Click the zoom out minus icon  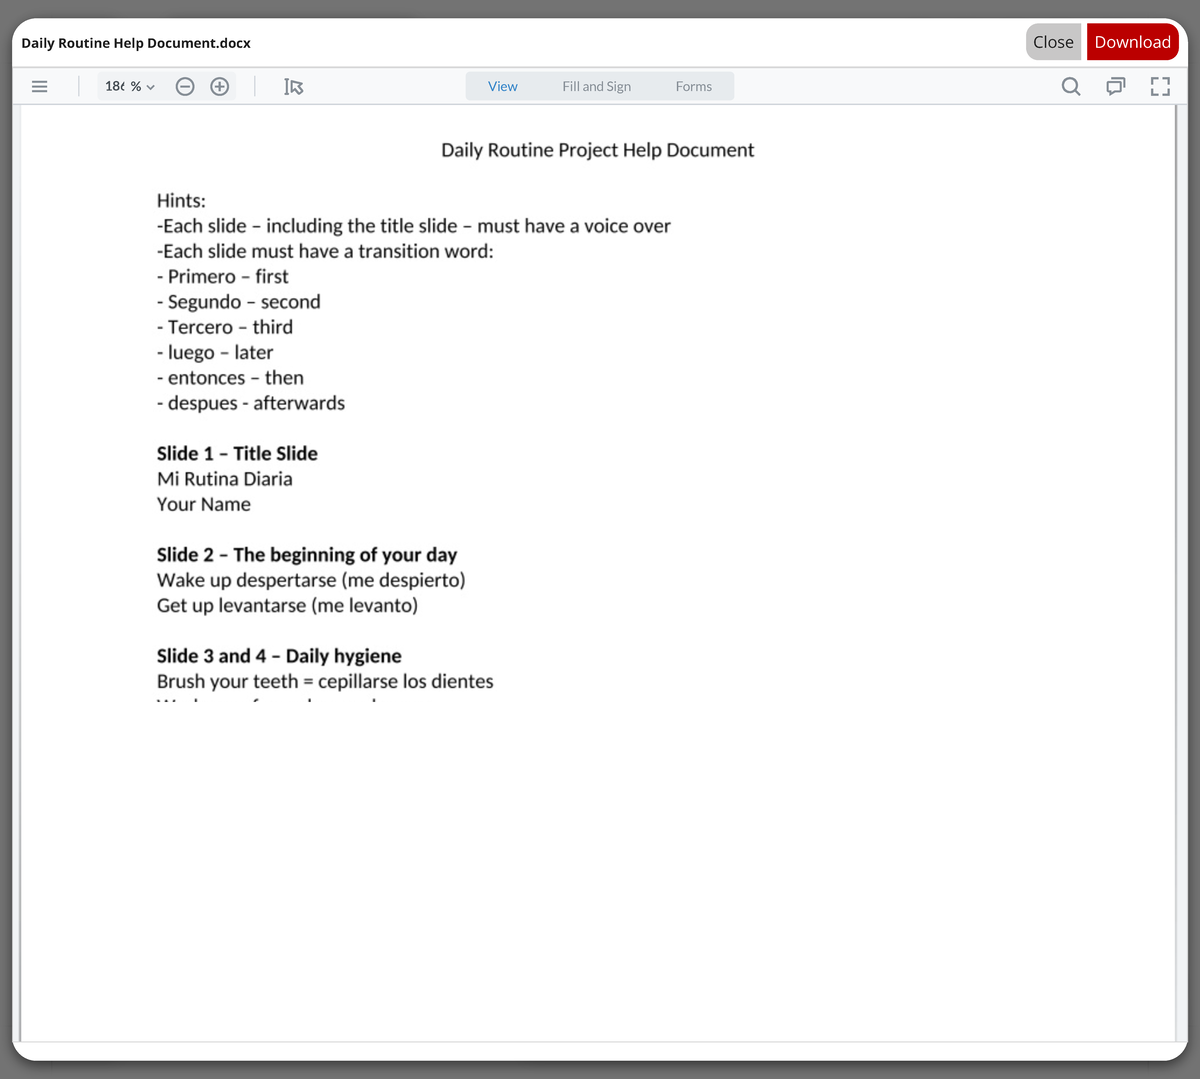coord(185,87)
